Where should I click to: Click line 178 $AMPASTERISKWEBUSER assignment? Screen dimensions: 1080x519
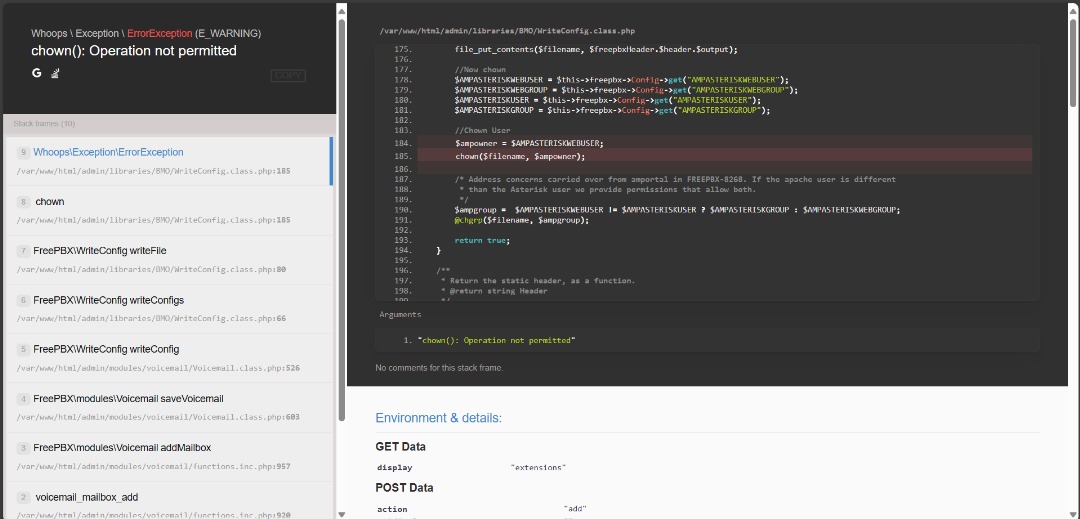621,80
